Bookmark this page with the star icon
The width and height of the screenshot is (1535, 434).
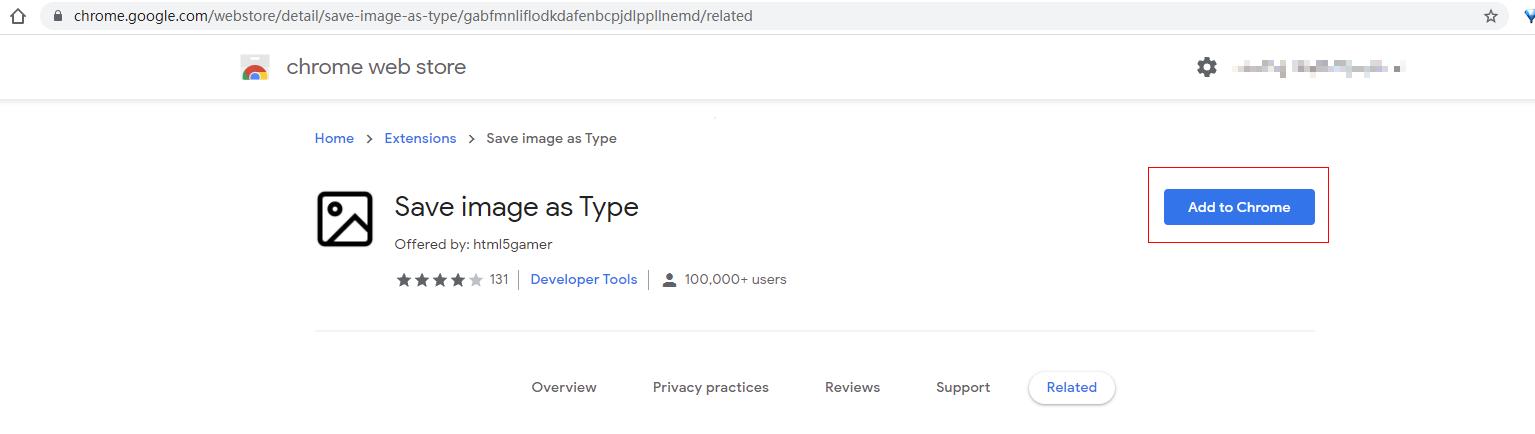pos(1491,16)
